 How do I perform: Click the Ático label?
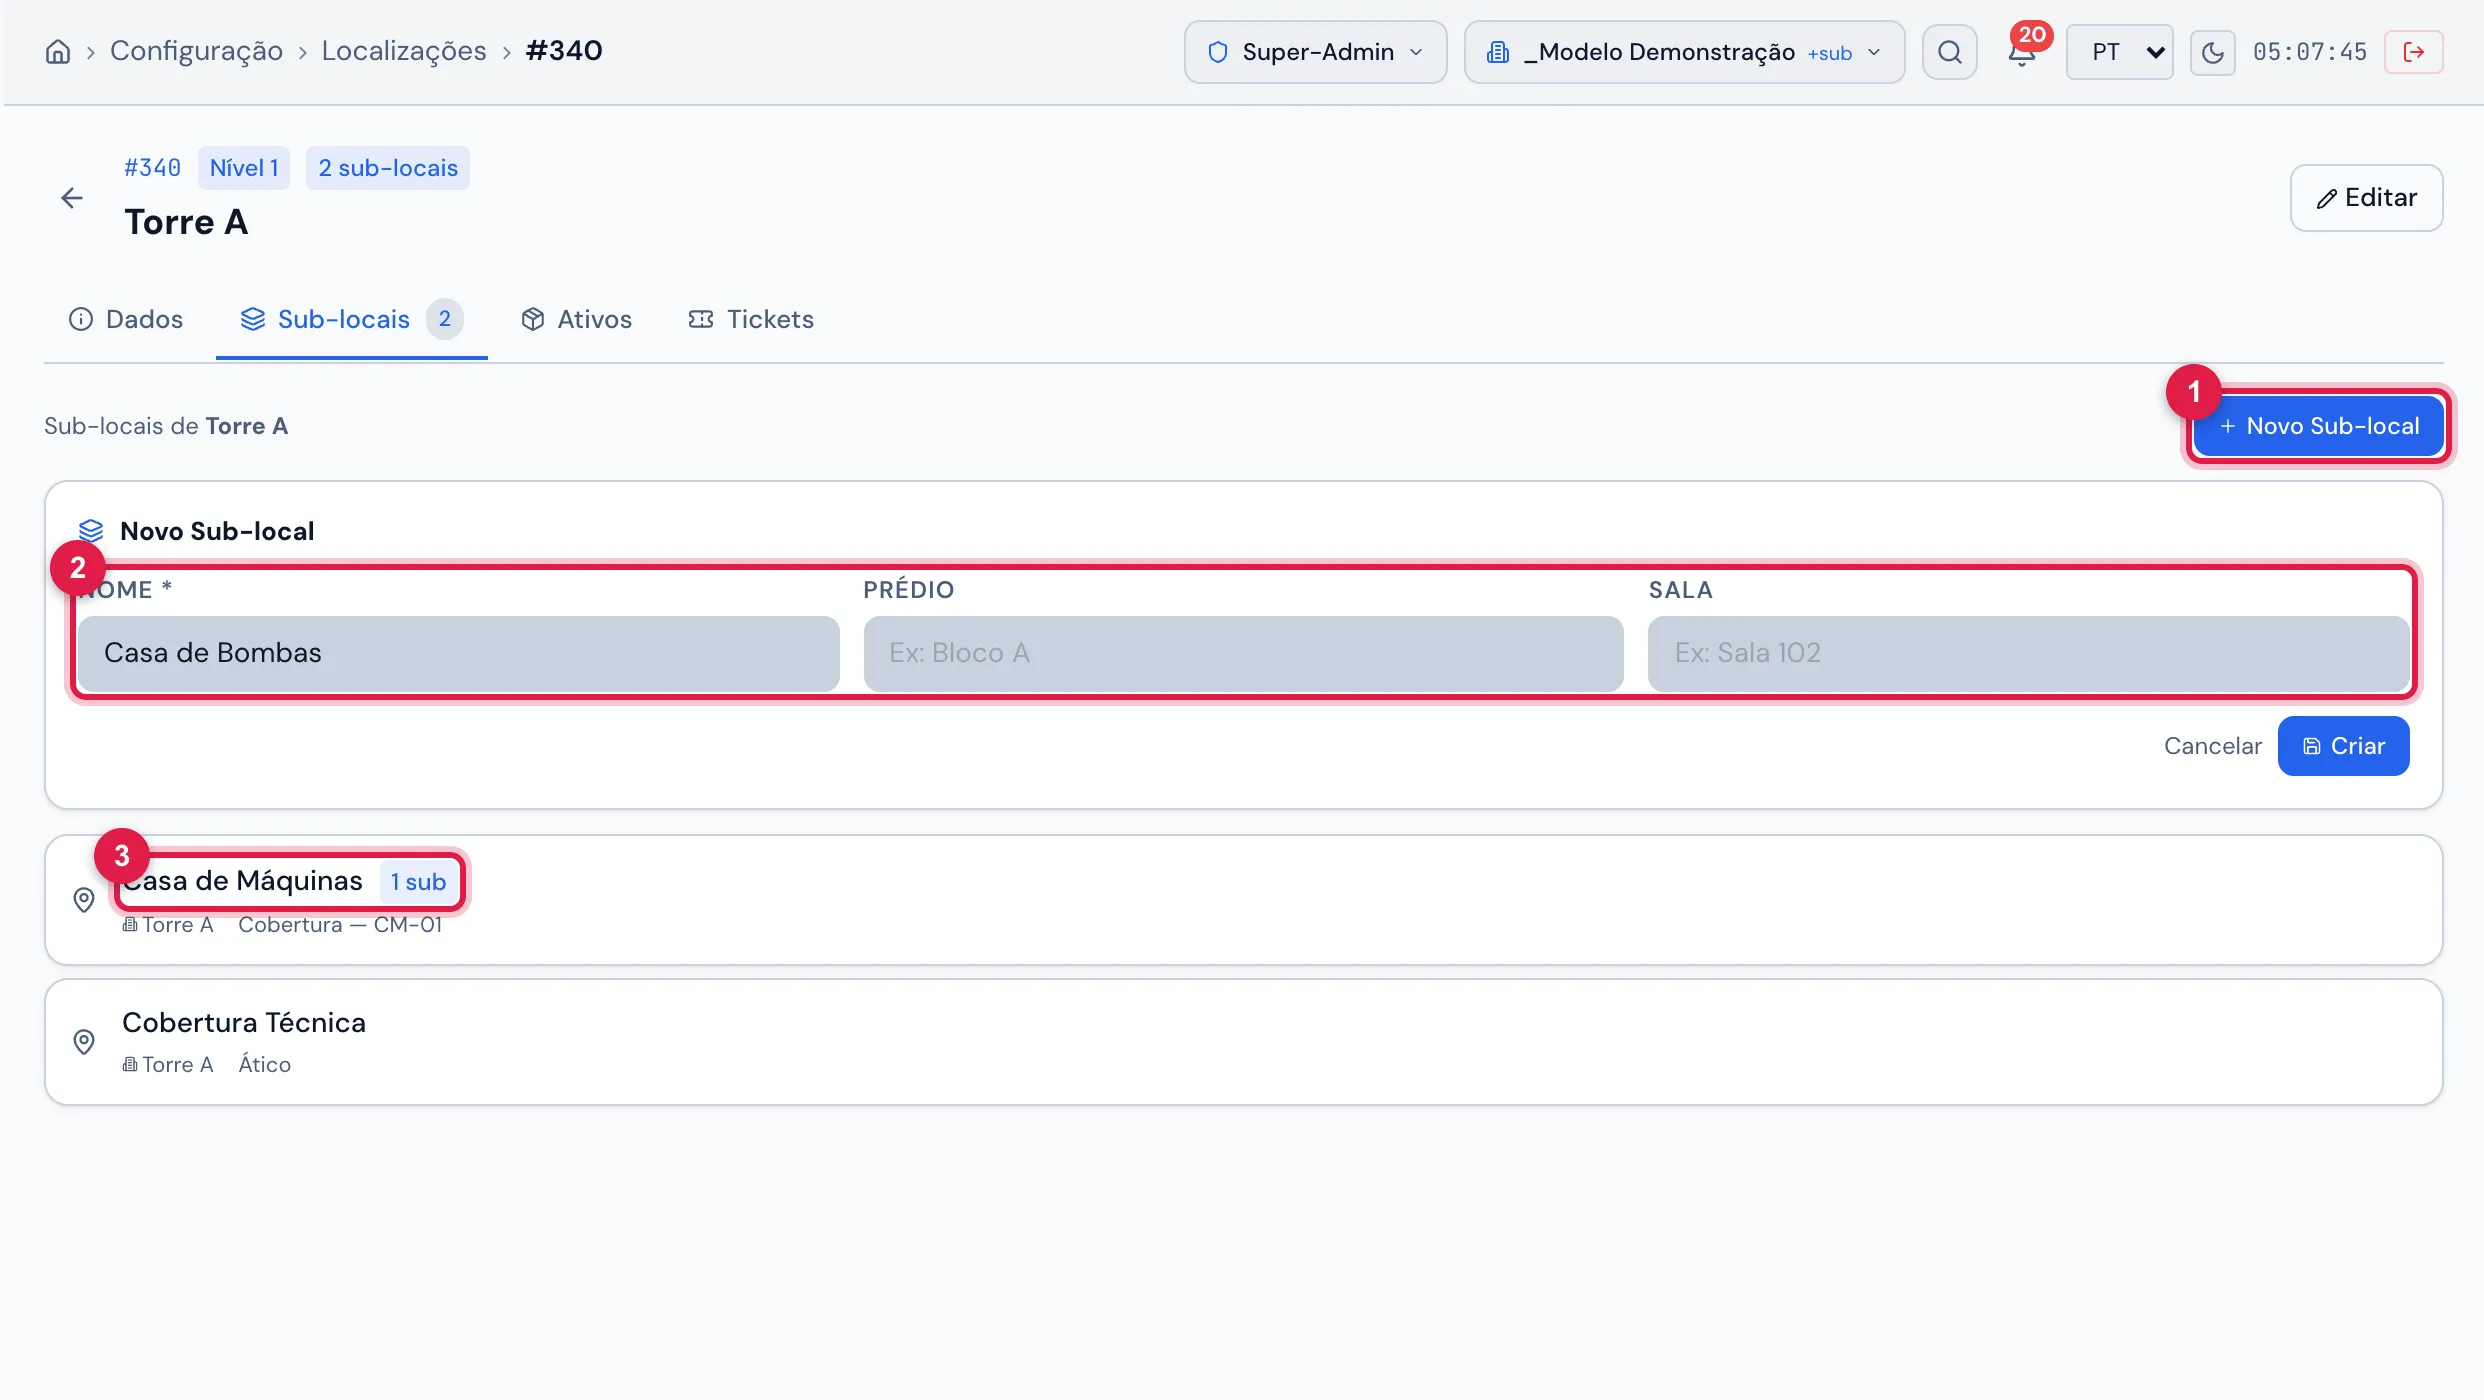pos(265,1065)
